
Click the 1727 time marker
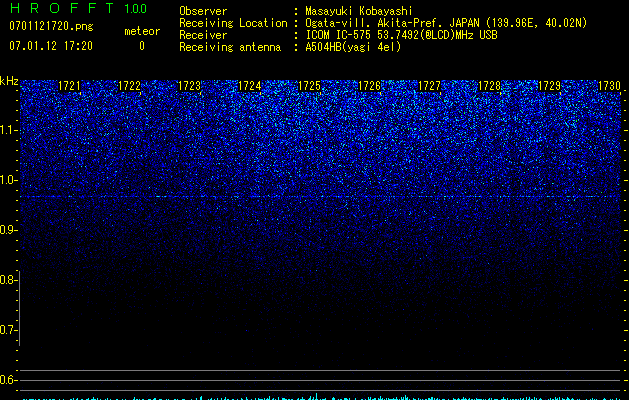[x=429, y=86]
